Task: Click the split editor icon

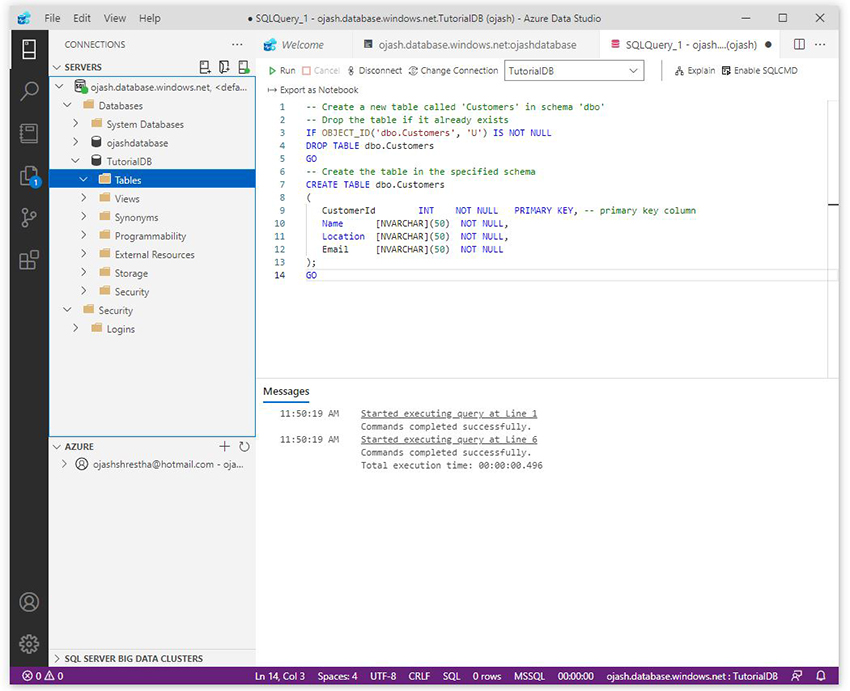Action: point(799,44)
